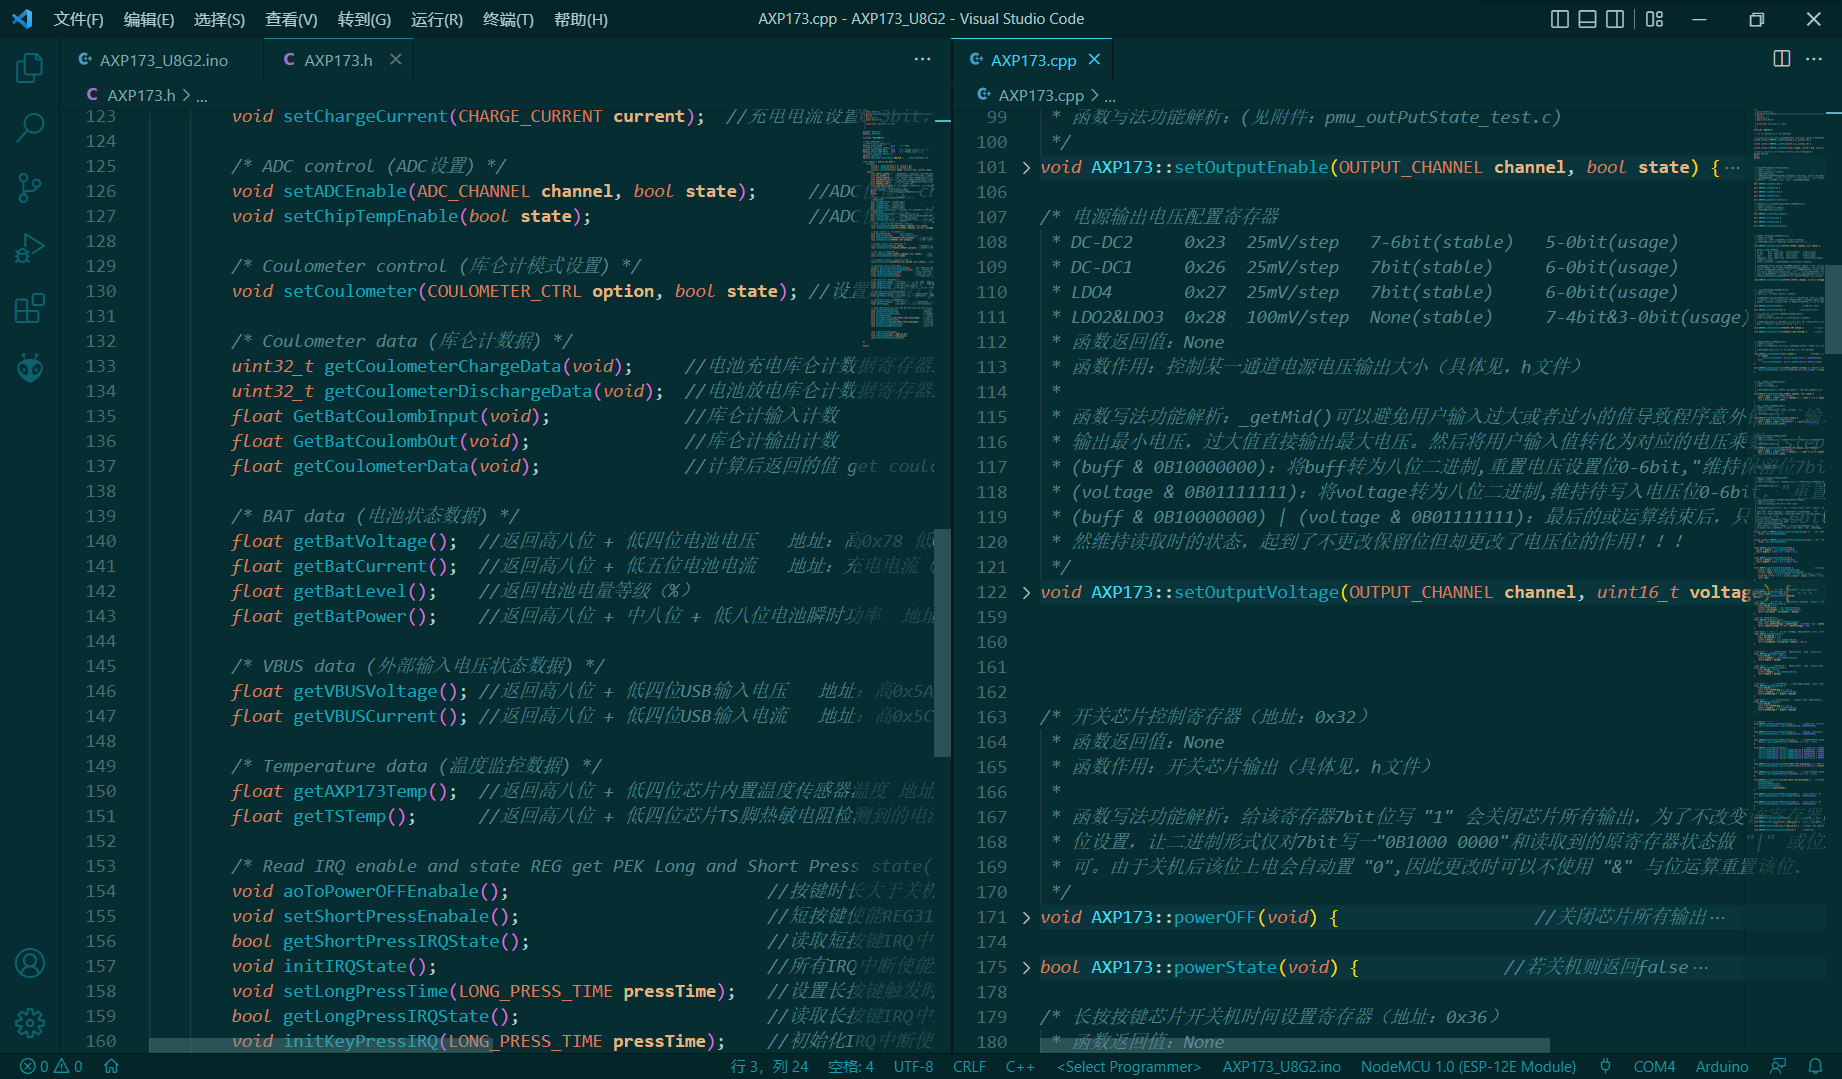Open the Explorer view in activity bar
The image size is (1842, 1079).
pyautogui.click(x=30, y=68)
